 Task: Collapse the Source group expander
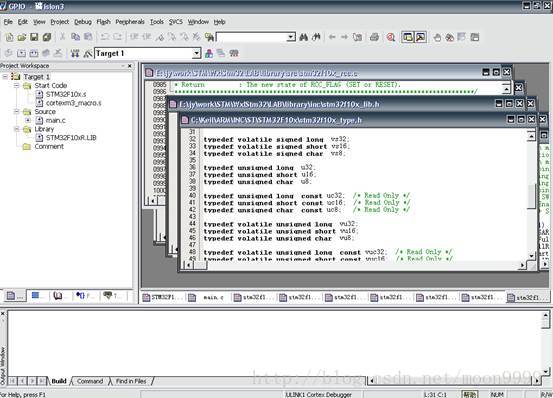pyautogui.click(x=17, y=111)
